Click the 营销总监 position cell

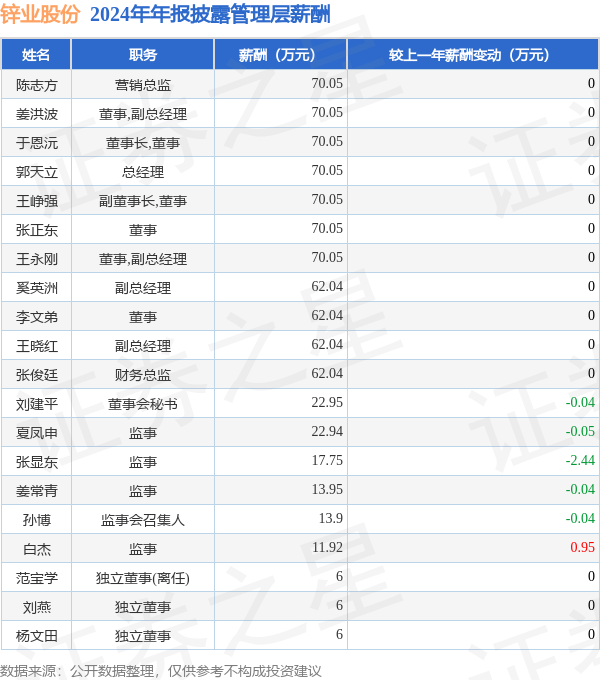click(x=143, y=85)
